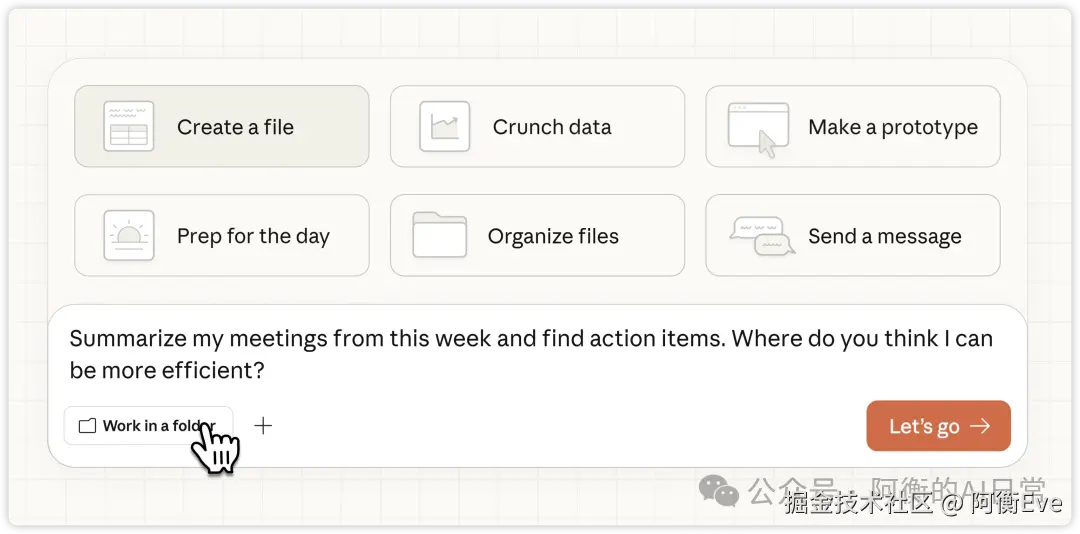This screenshot has height=534, width=1080.
Task: Click the arrow icon inside Let's go
Action: [980, 426]
